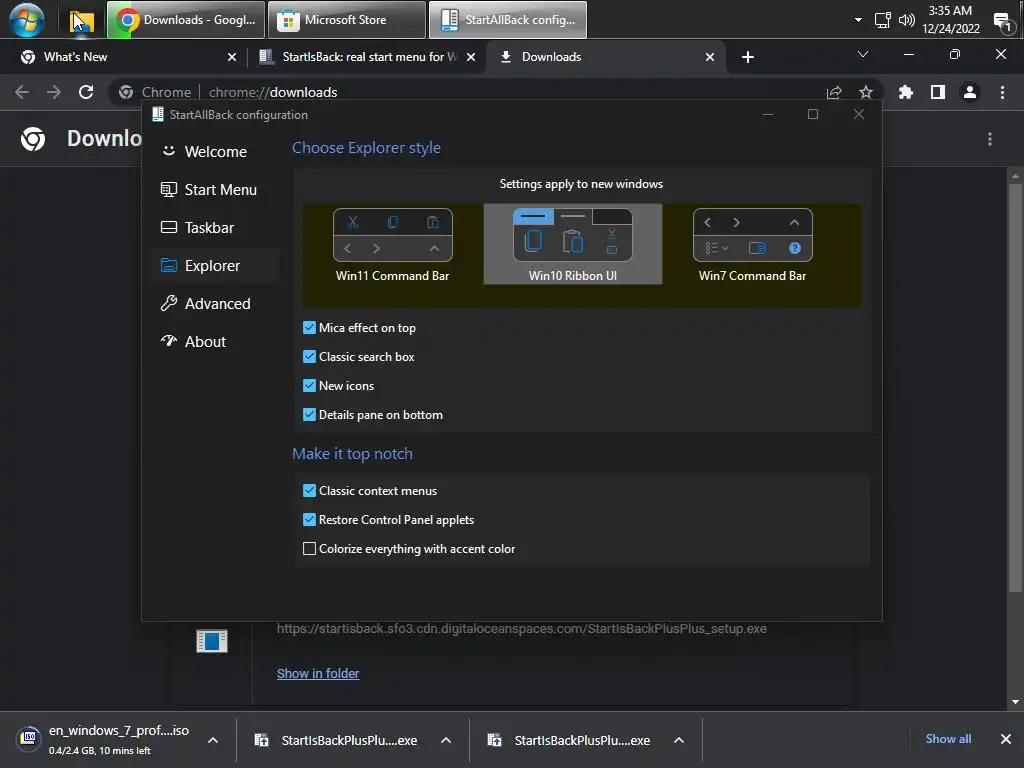Image resolution: width=1024 pixels, height=768 pixels.
Task: Switch to Downloads Google Chrome taskbar button
Action: tap(186, 20)
